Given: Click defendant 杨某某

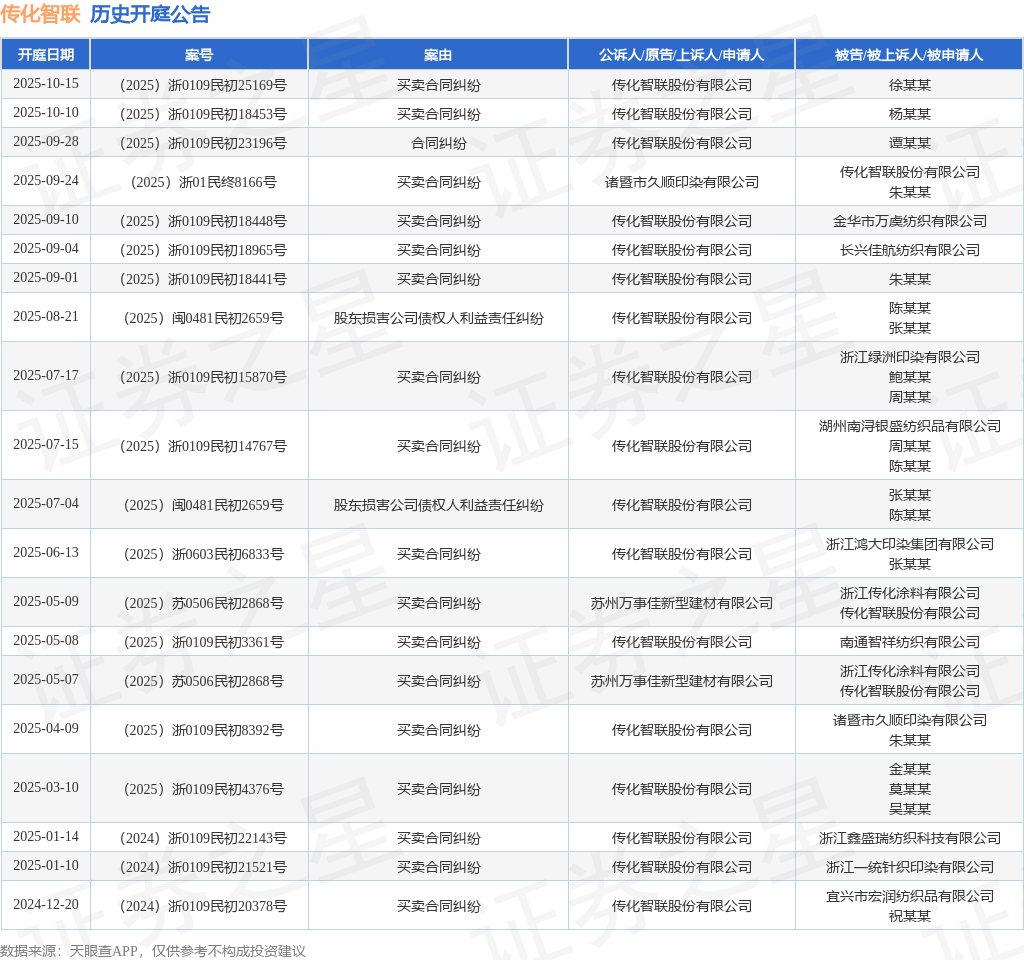Looking at the screenshot, I should click(909, 114).
